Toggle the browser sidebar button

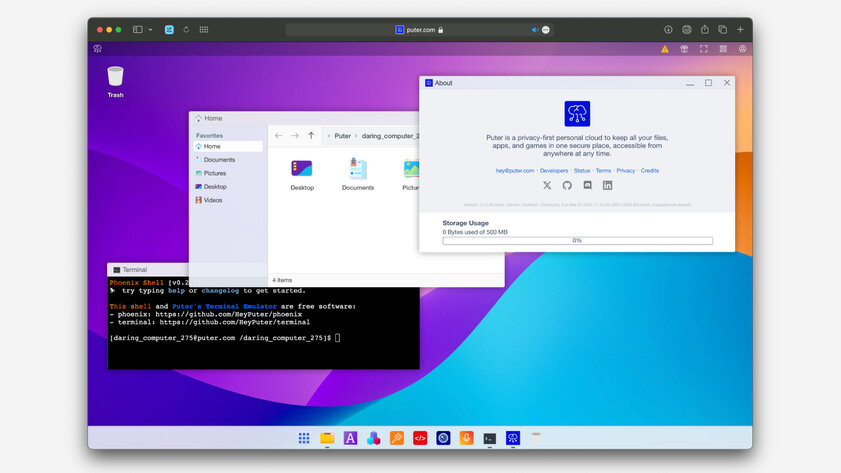tap(138, 30)
